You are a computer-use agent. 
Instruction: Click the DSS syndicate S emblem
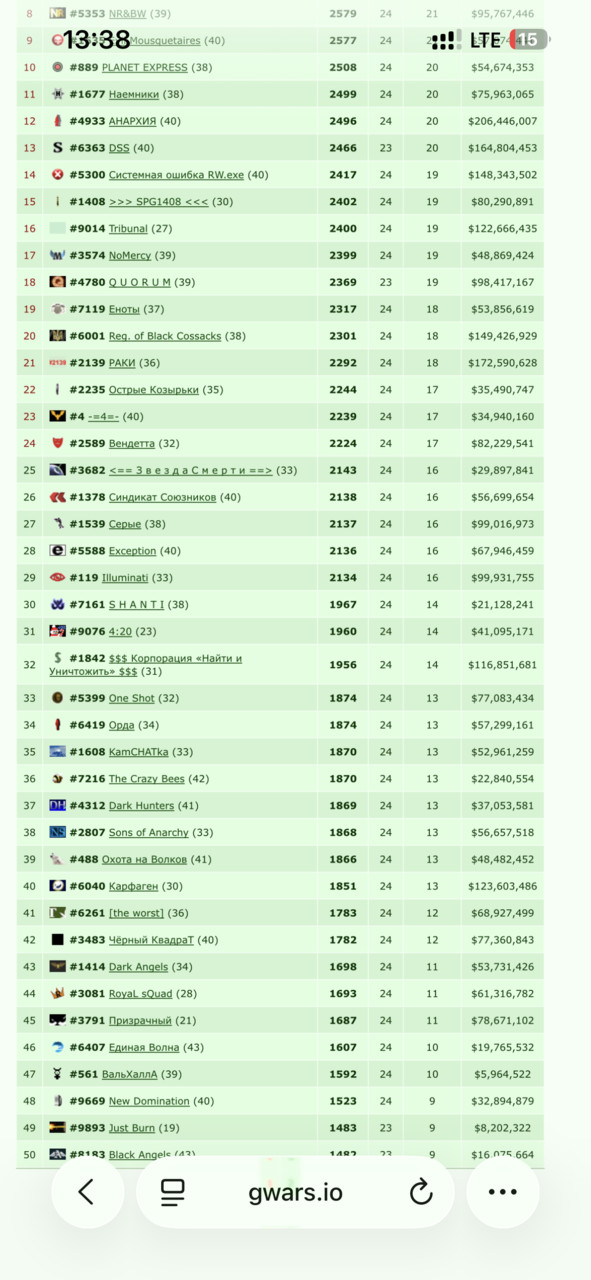[x=58, y=148]
